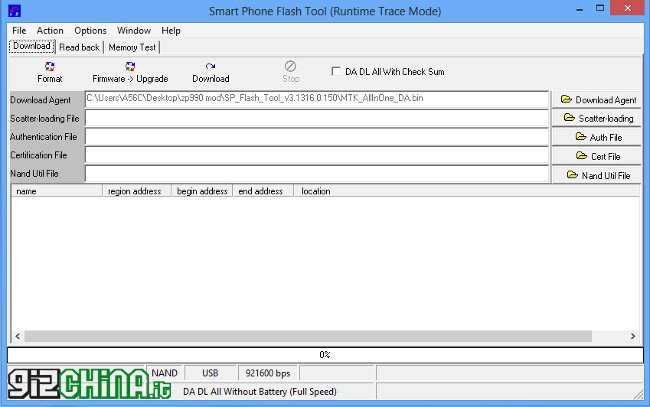Viewport: 650px width, 407px height.
Task: Start flashing with the Download icon
Action: click(x=210, y=66)
